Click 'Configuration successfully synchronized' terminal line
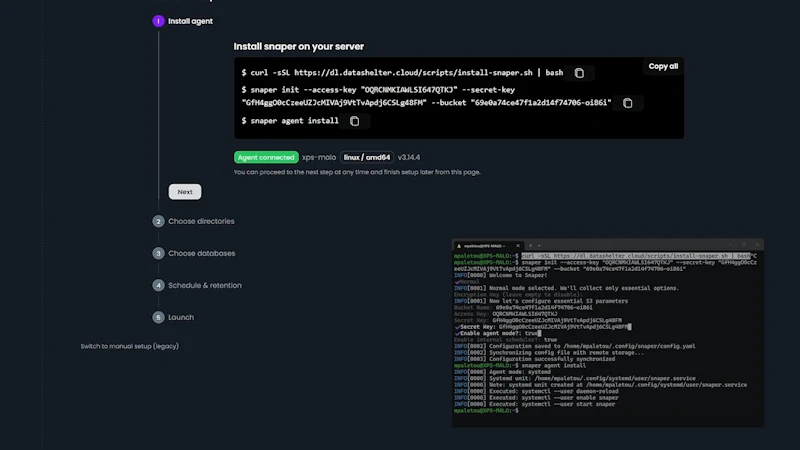This screenshot has width=800, height=450. 534,359
